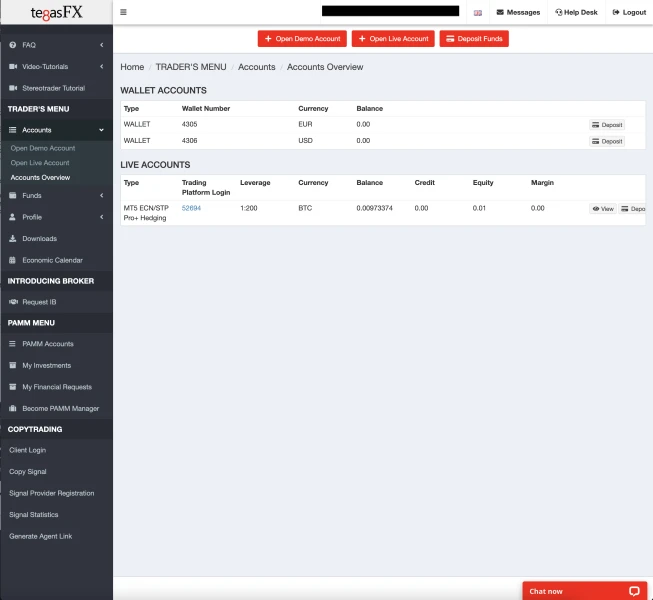Expand the Video-Tutorials sidebar menu
Image resolution: width=653 pixels, height=600 pixels.
point(56,67)
